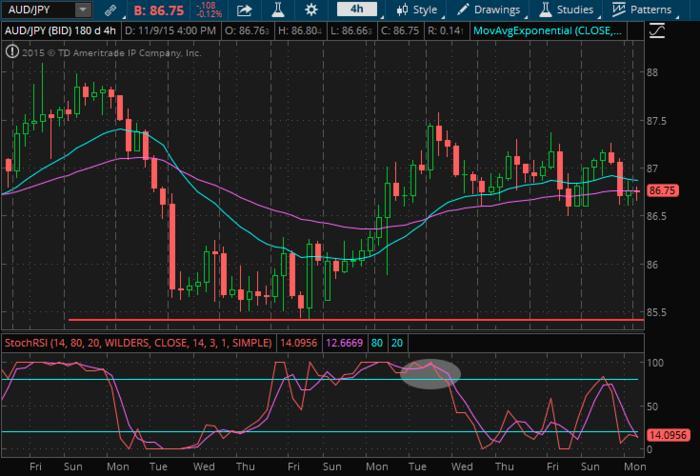The width and height of the screenshot is (700, 476).
Task: Click the 88 price axis label
Action: [652, 72]
